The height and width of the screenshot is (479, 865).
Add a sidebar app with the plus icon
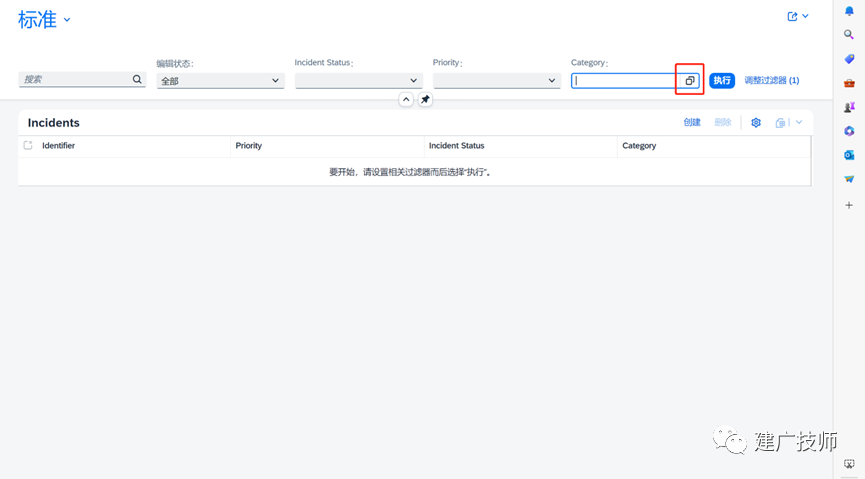pos(849,205)
